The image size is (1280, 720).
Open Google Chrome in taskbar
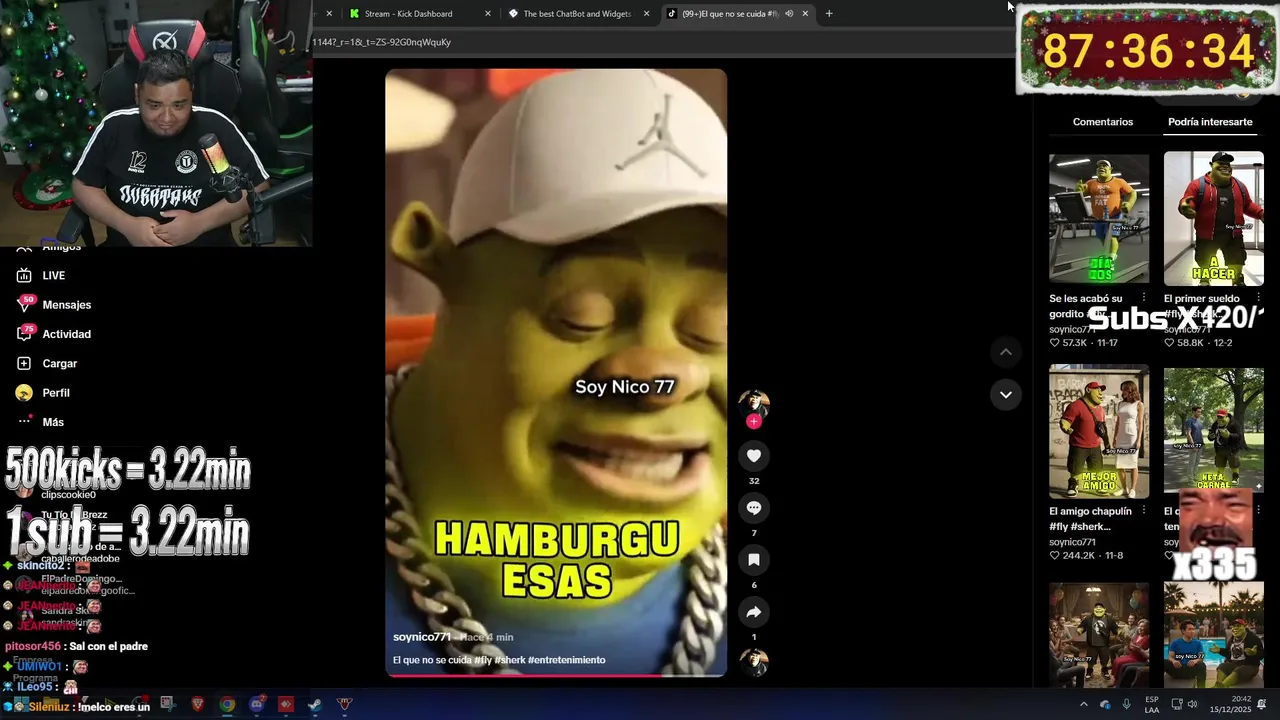[x=227, y=704]
